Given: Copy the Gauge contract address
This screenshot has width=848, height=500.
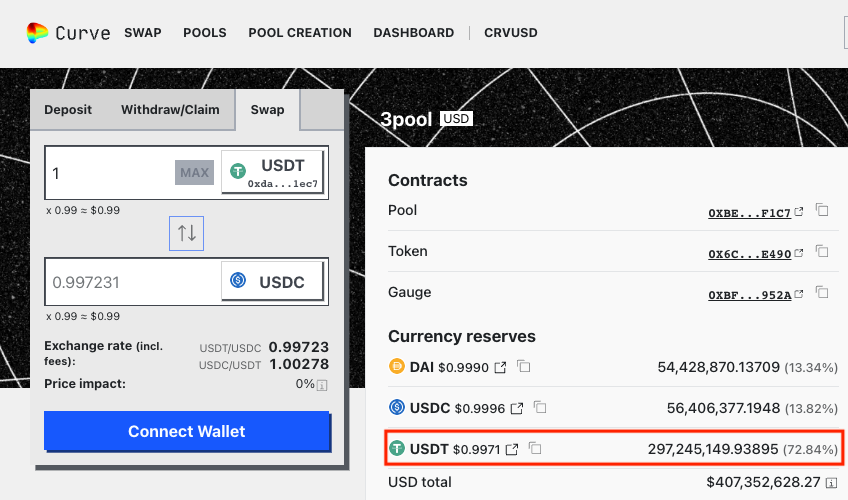Looking at the screenshot, I should point(822,293).
